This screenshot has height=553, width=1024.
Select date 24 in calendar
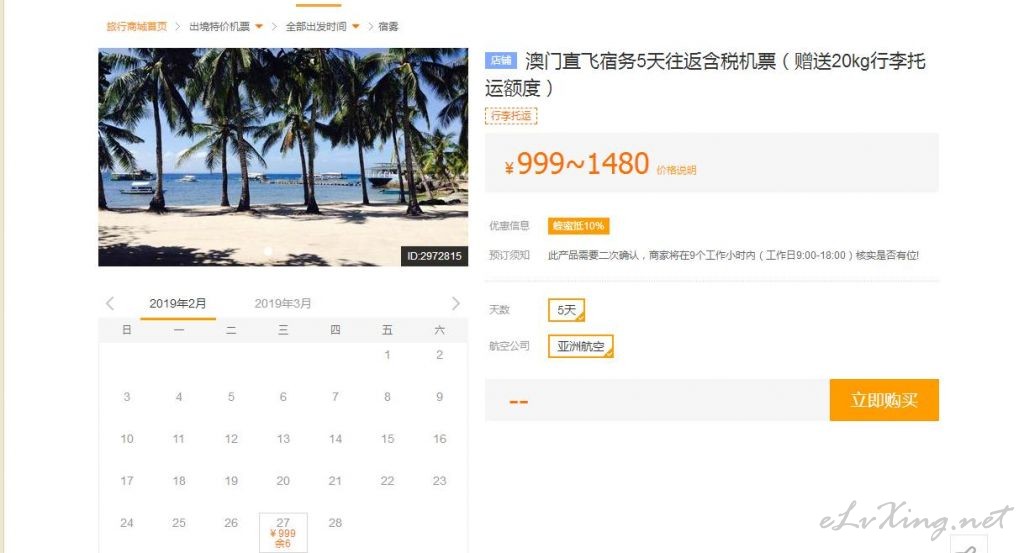[127, 523]
